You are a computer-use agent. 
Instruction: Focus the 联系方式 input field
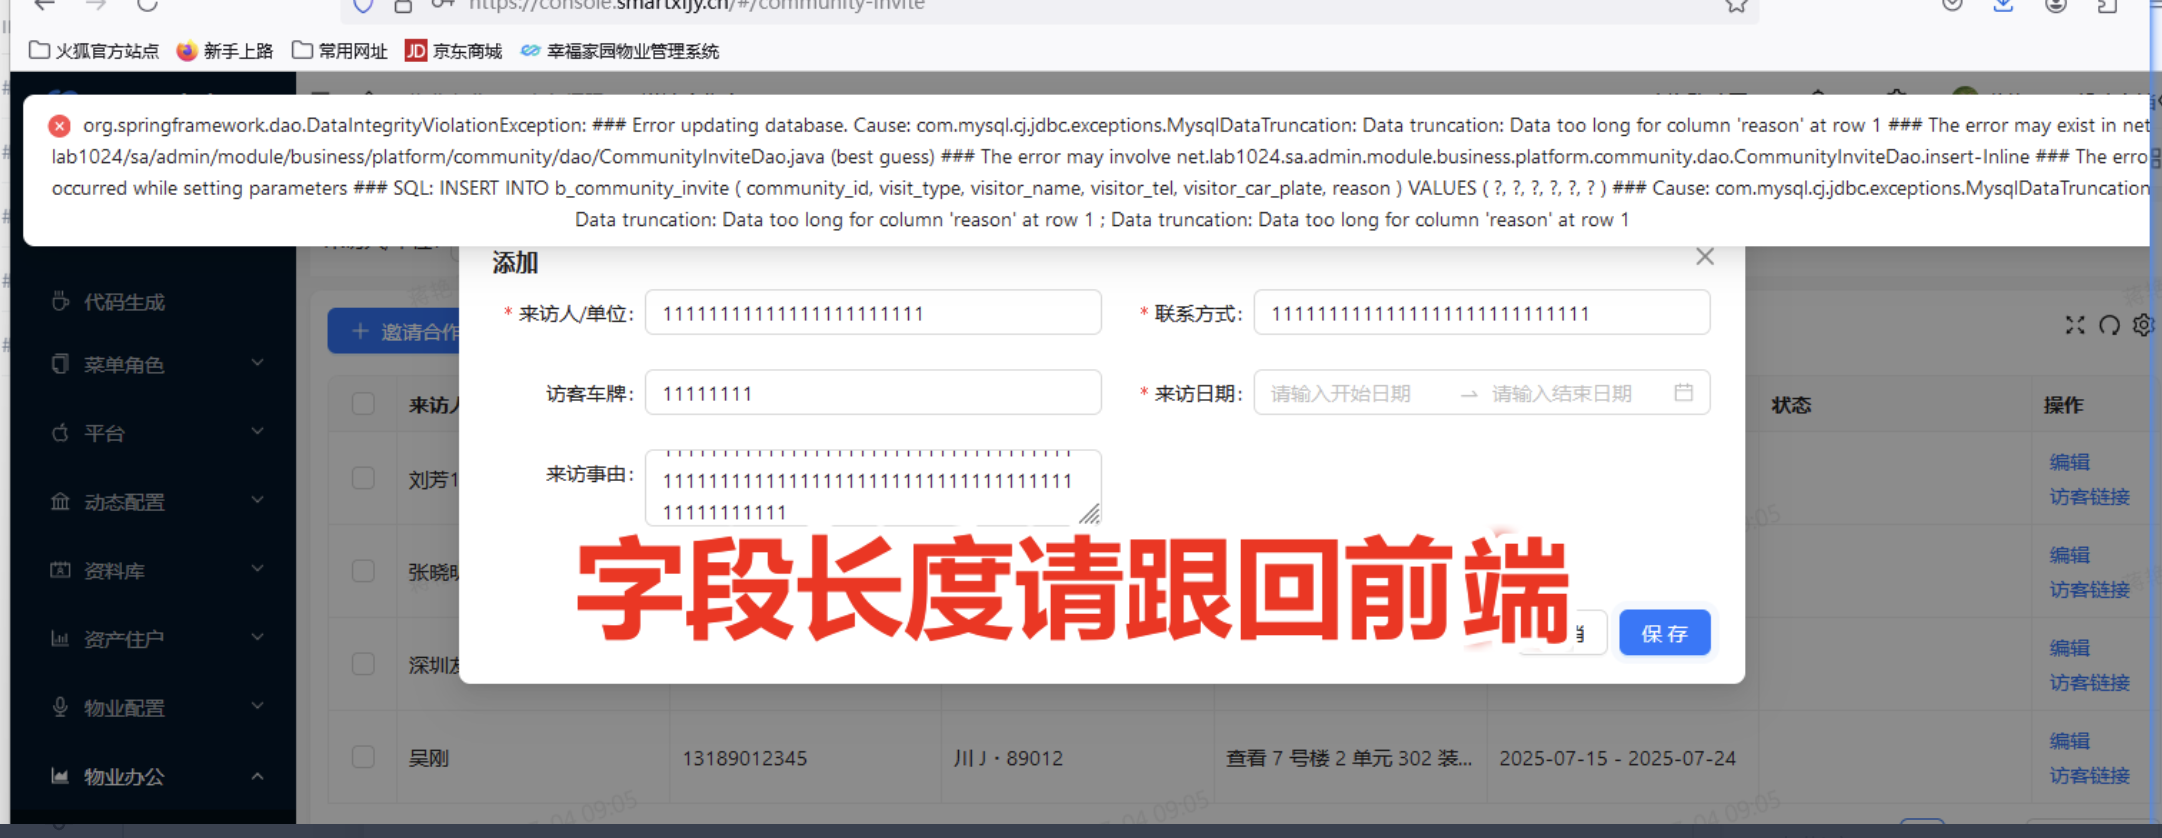[x=1482, y=313]
